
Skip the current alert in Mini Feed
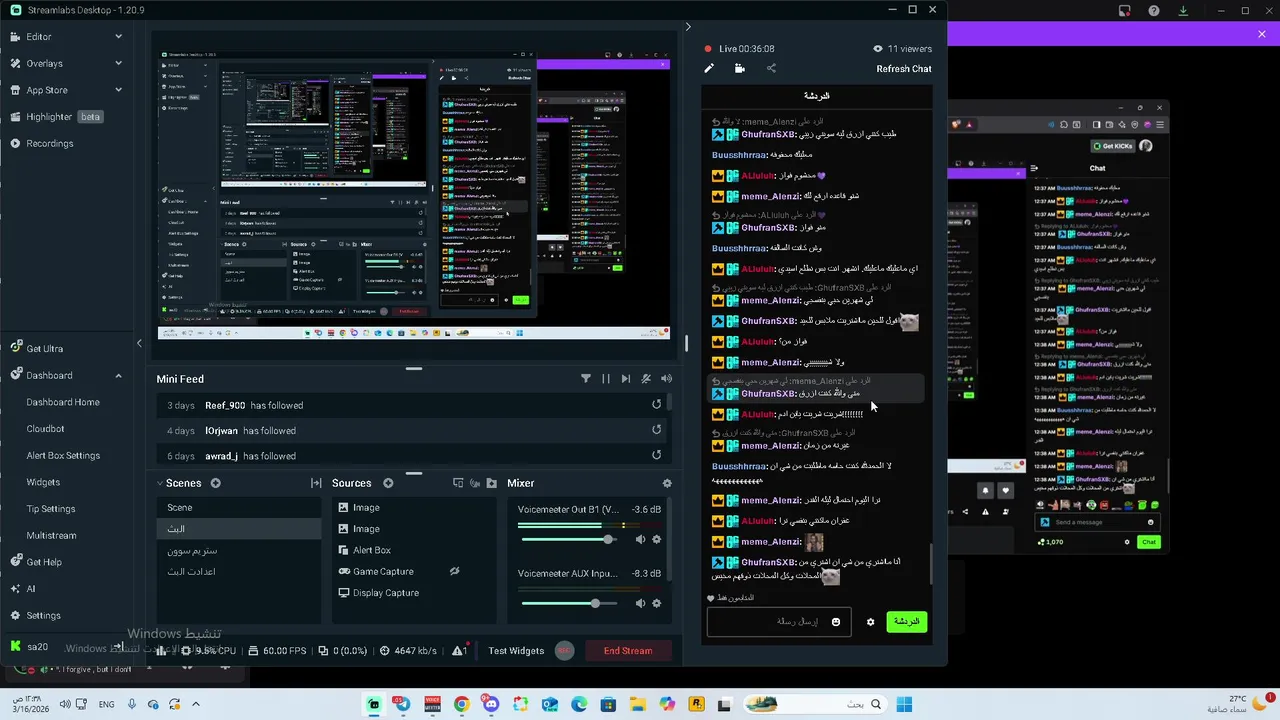point(625,379)
